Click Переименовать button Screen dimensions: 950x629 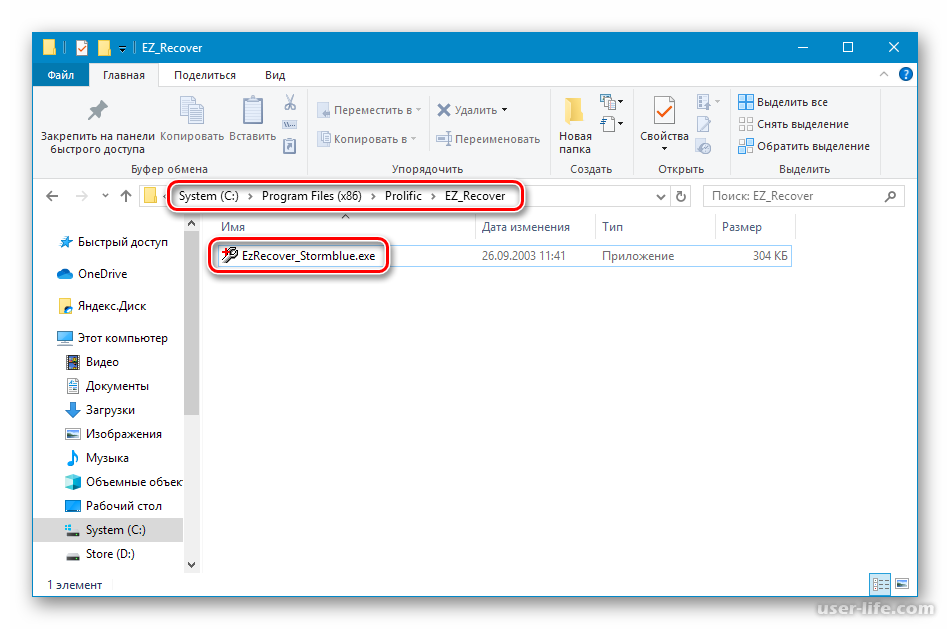coord(488,139)
